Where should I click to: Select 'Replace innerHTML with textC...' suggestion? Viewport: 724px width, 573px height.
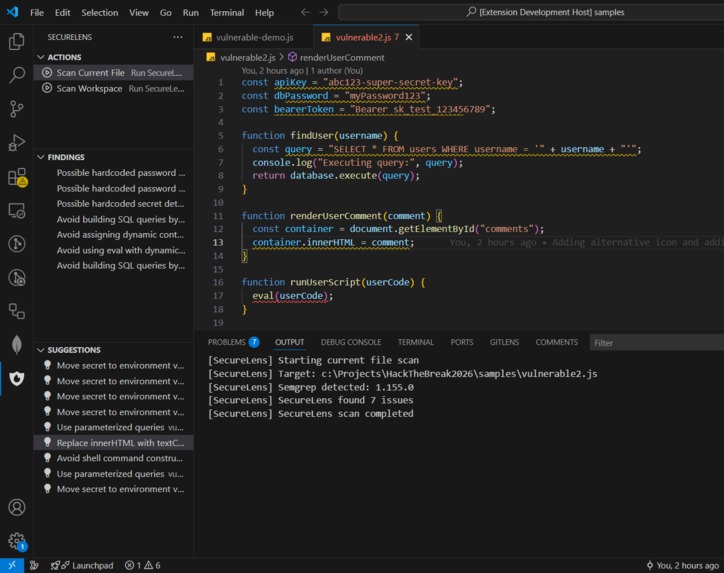tap(114, 442)
